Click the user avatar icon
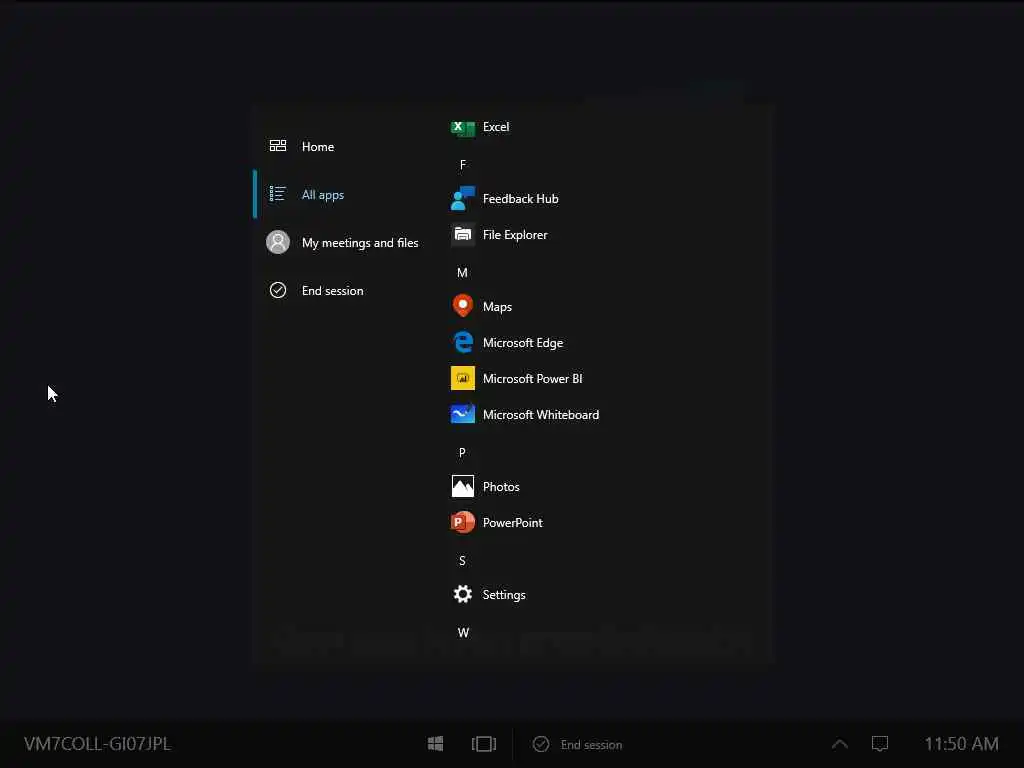This screenshot has width=1024, height=768. coord(278,242)
